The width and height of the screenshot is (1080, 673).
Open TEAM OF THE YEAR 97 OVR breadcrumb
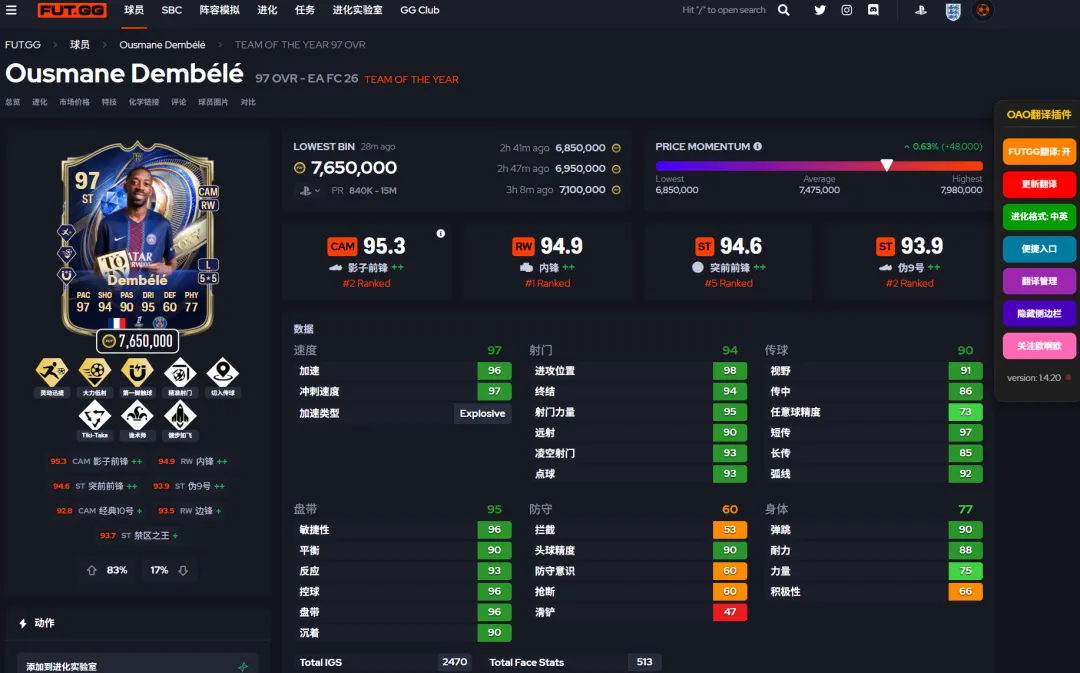click(x=300, y=45)
